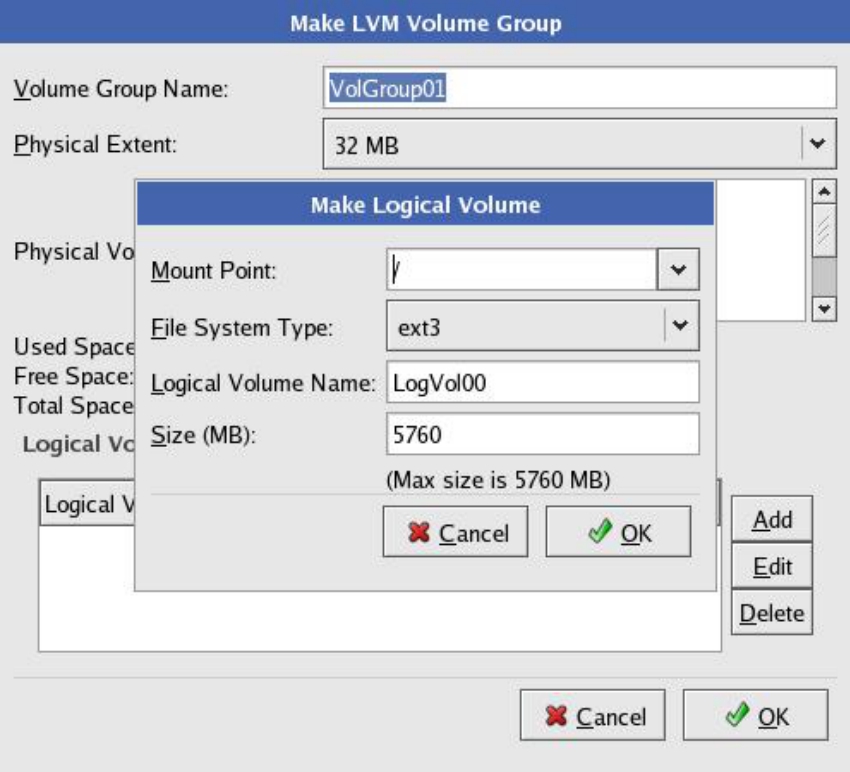850x772 pixels.
Task: Open the Physical Extent dropdown arrow
Action: pos(818,145)
